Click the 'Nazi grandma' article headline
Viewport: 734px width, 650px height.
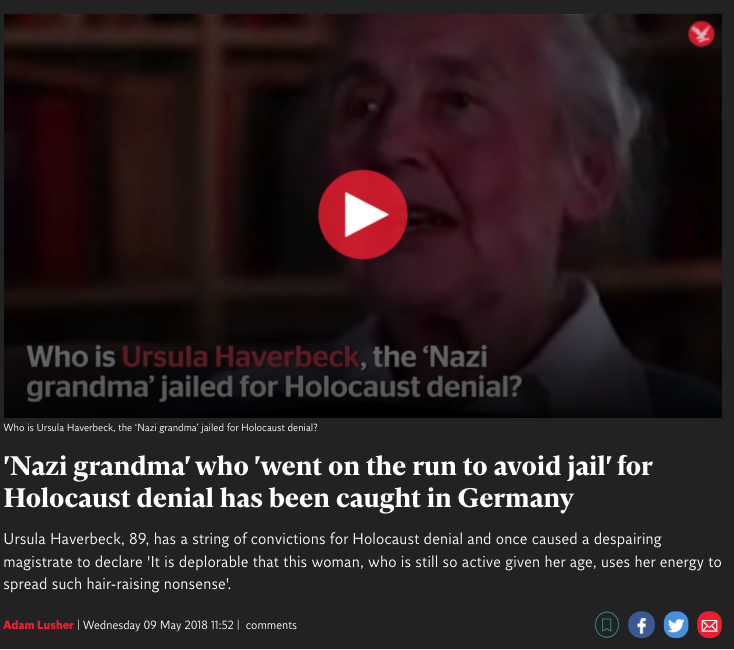pyautogui.click(x=328, y=482)
